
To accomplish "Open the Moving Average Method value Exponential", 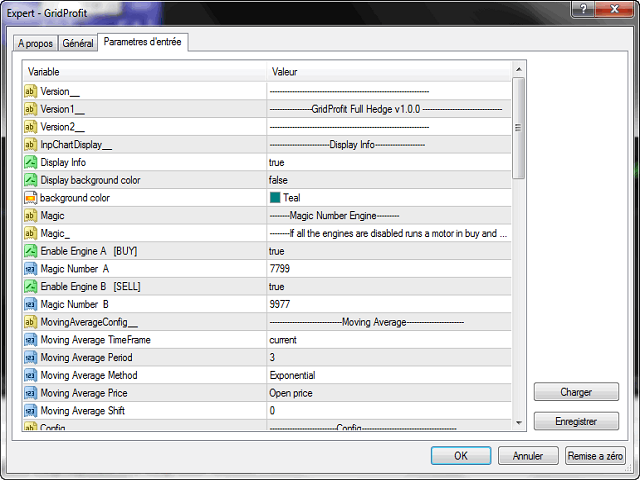I will coord(292,376).
